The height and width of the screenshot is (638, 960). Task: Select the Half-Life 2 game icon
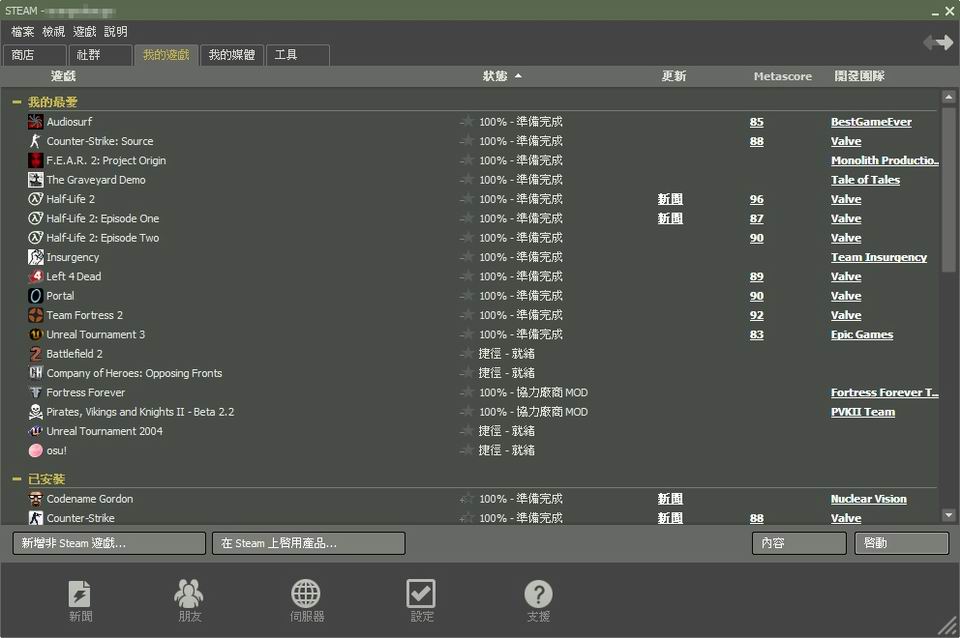click(35, 199)
